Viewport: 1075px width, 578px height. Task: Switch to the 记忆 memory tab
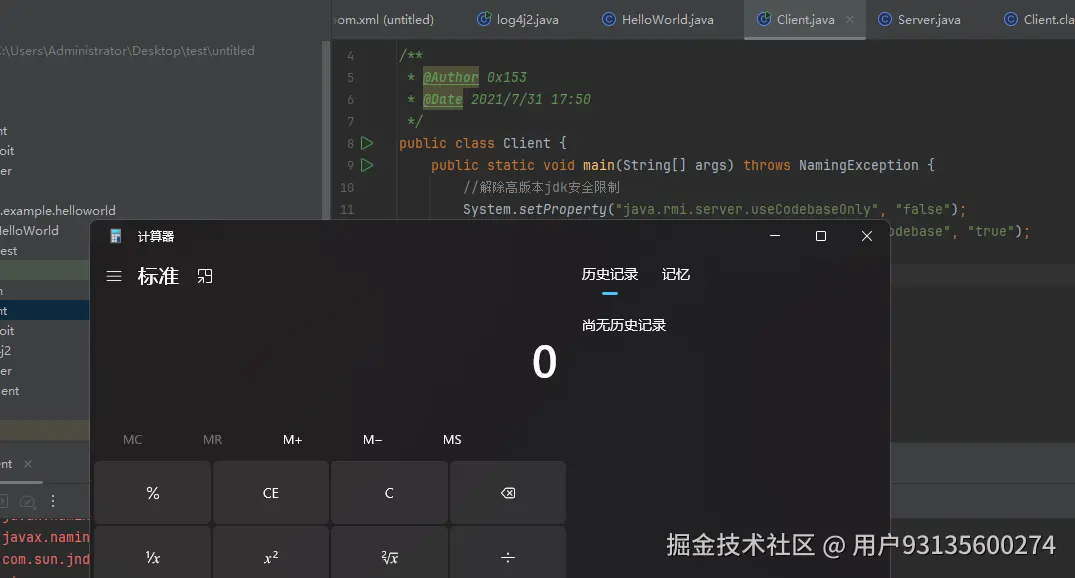pyautogui.click(x=675, y=274)
